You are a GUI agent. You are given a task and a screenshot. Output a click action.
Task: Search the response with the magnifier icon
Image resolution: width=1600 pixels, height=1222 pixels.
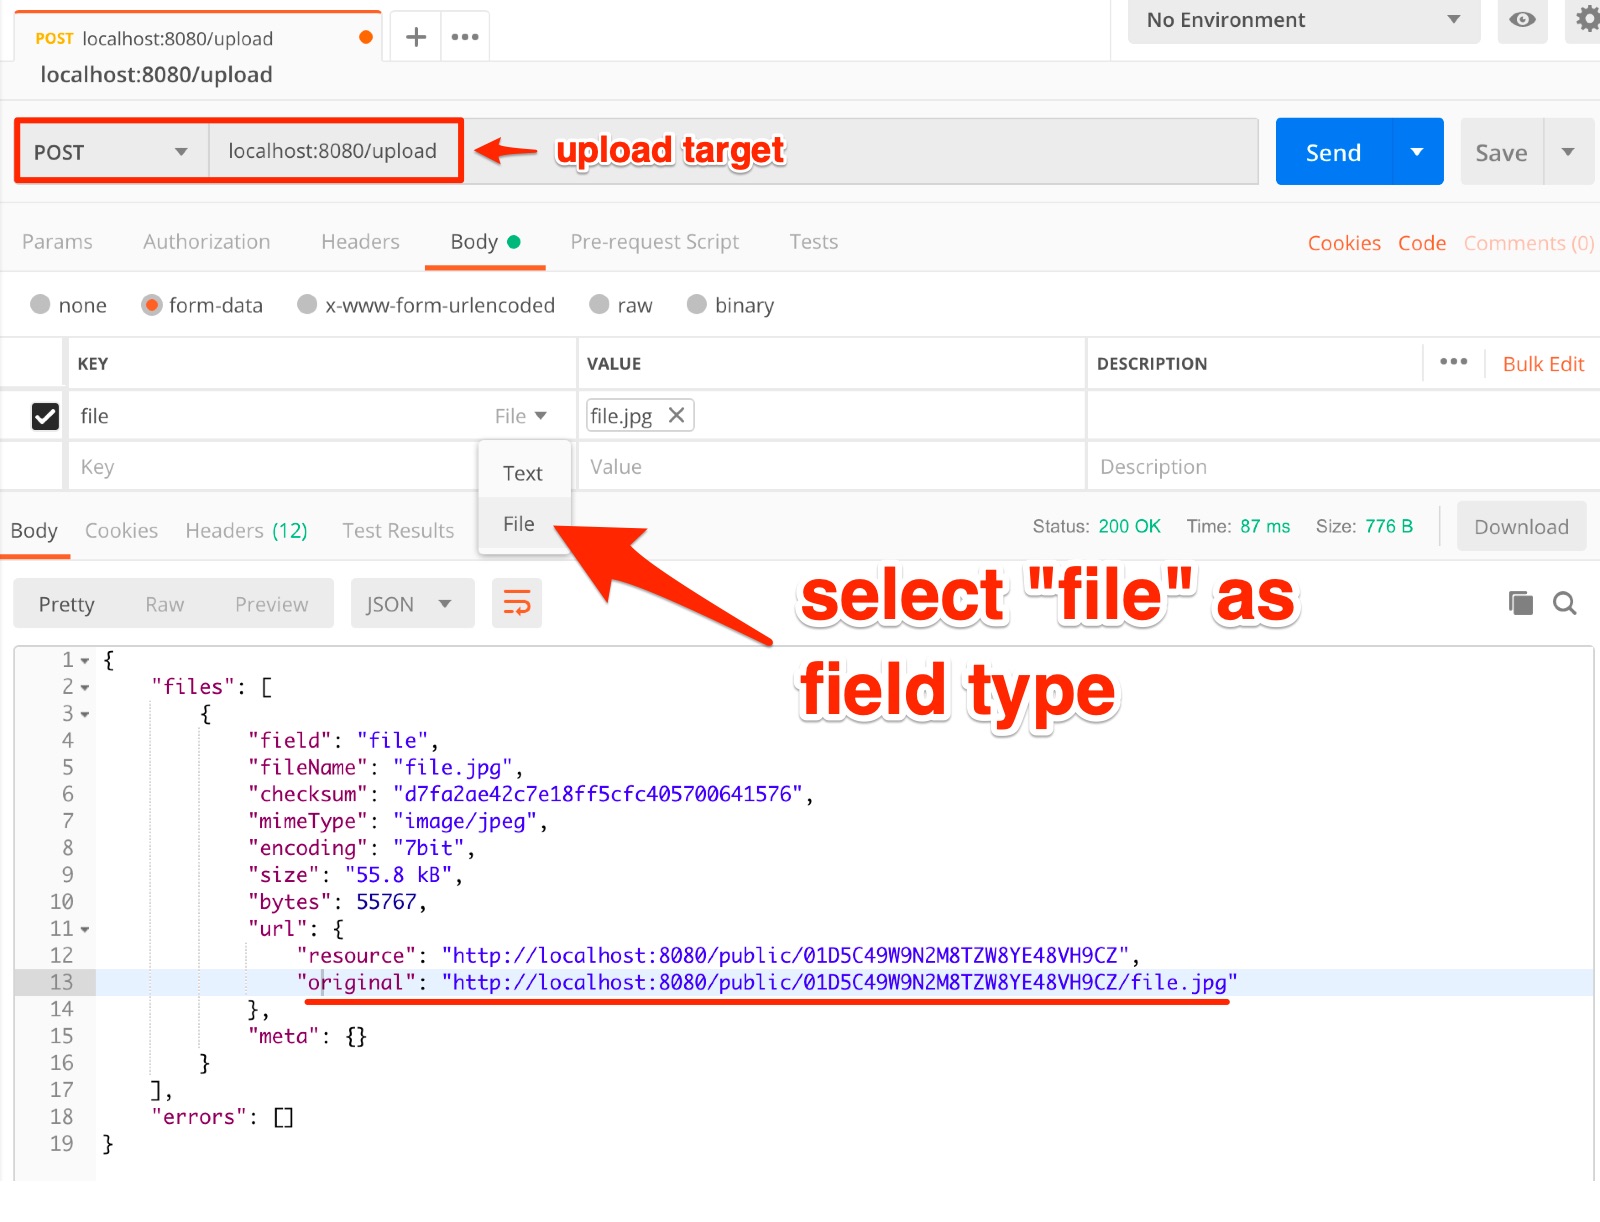point(1564,603)
